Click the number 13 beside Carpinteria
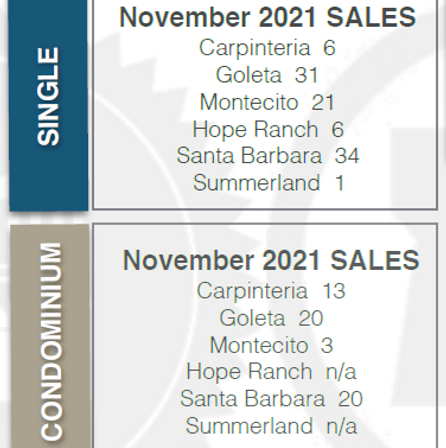This screenshot has width=446, height=448. coord(333,291)
